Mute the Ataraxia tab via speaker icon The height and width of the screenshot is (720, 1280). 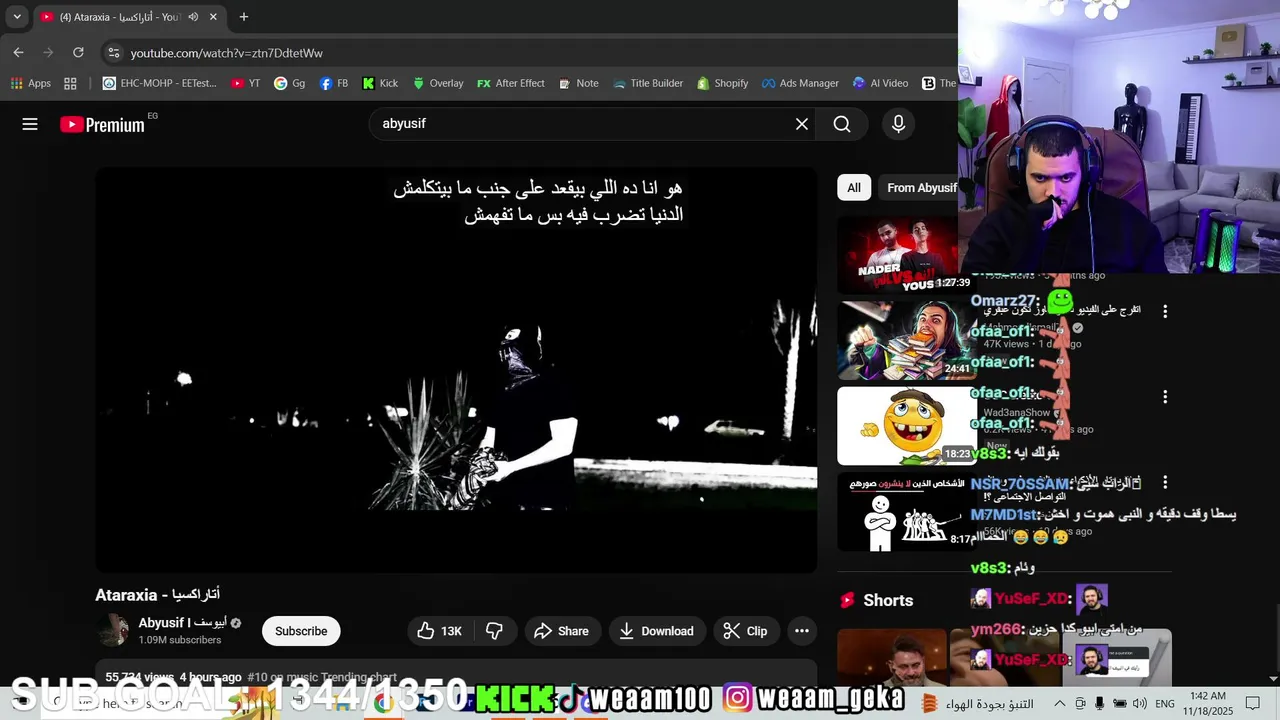point(193,17)
